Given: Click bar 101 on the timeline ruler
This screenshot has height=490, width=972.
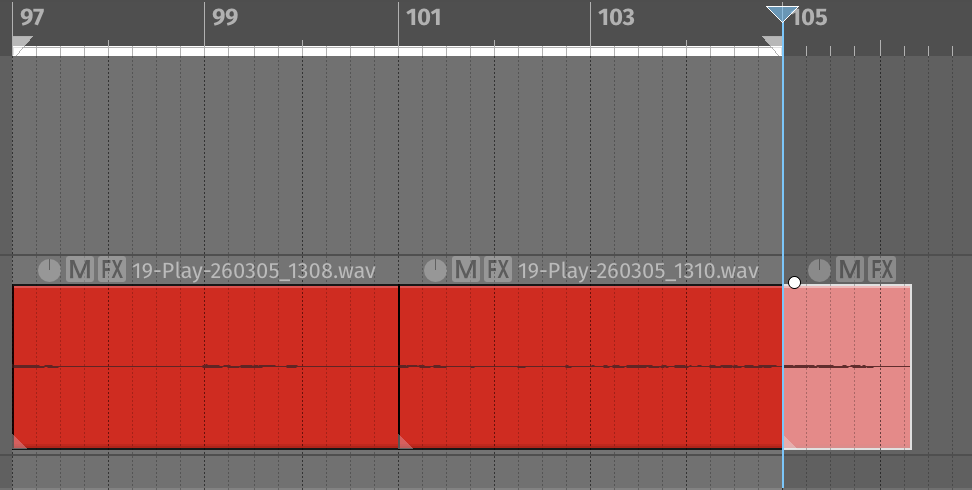Looking at the screenshot, I should click(423, 17).
